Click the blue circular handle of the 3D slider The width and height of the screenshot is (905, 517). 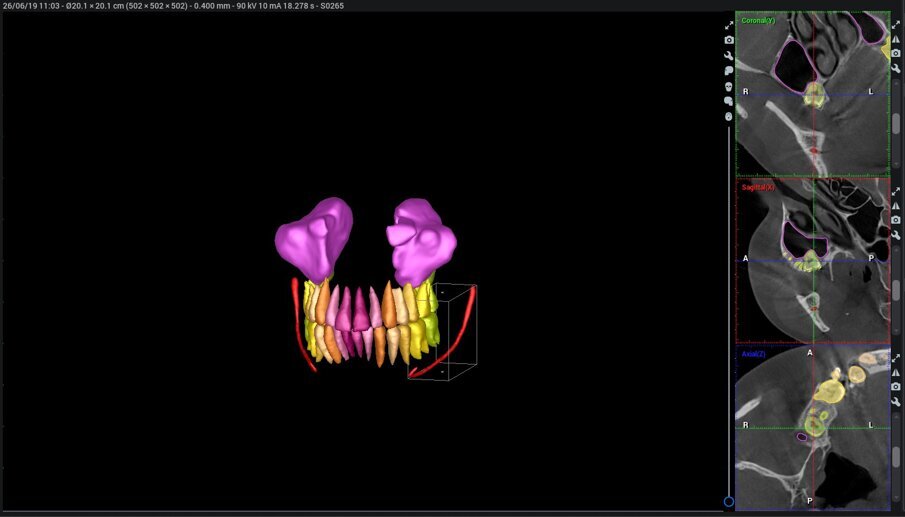(x=728, y=501)
